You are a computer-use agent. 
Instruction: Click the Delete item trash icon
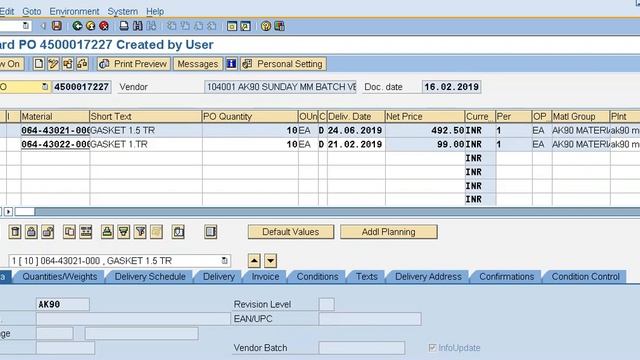point(15,232)
